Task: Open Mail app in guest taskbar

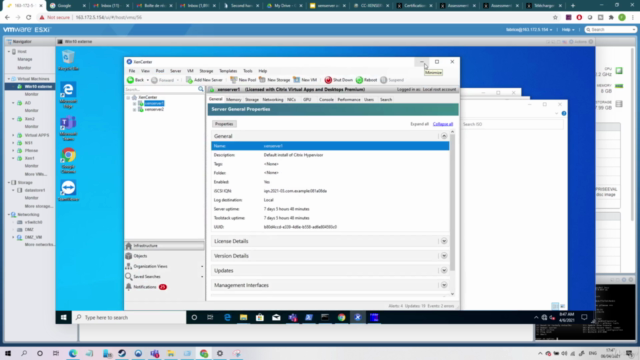Action: (276, 318)
